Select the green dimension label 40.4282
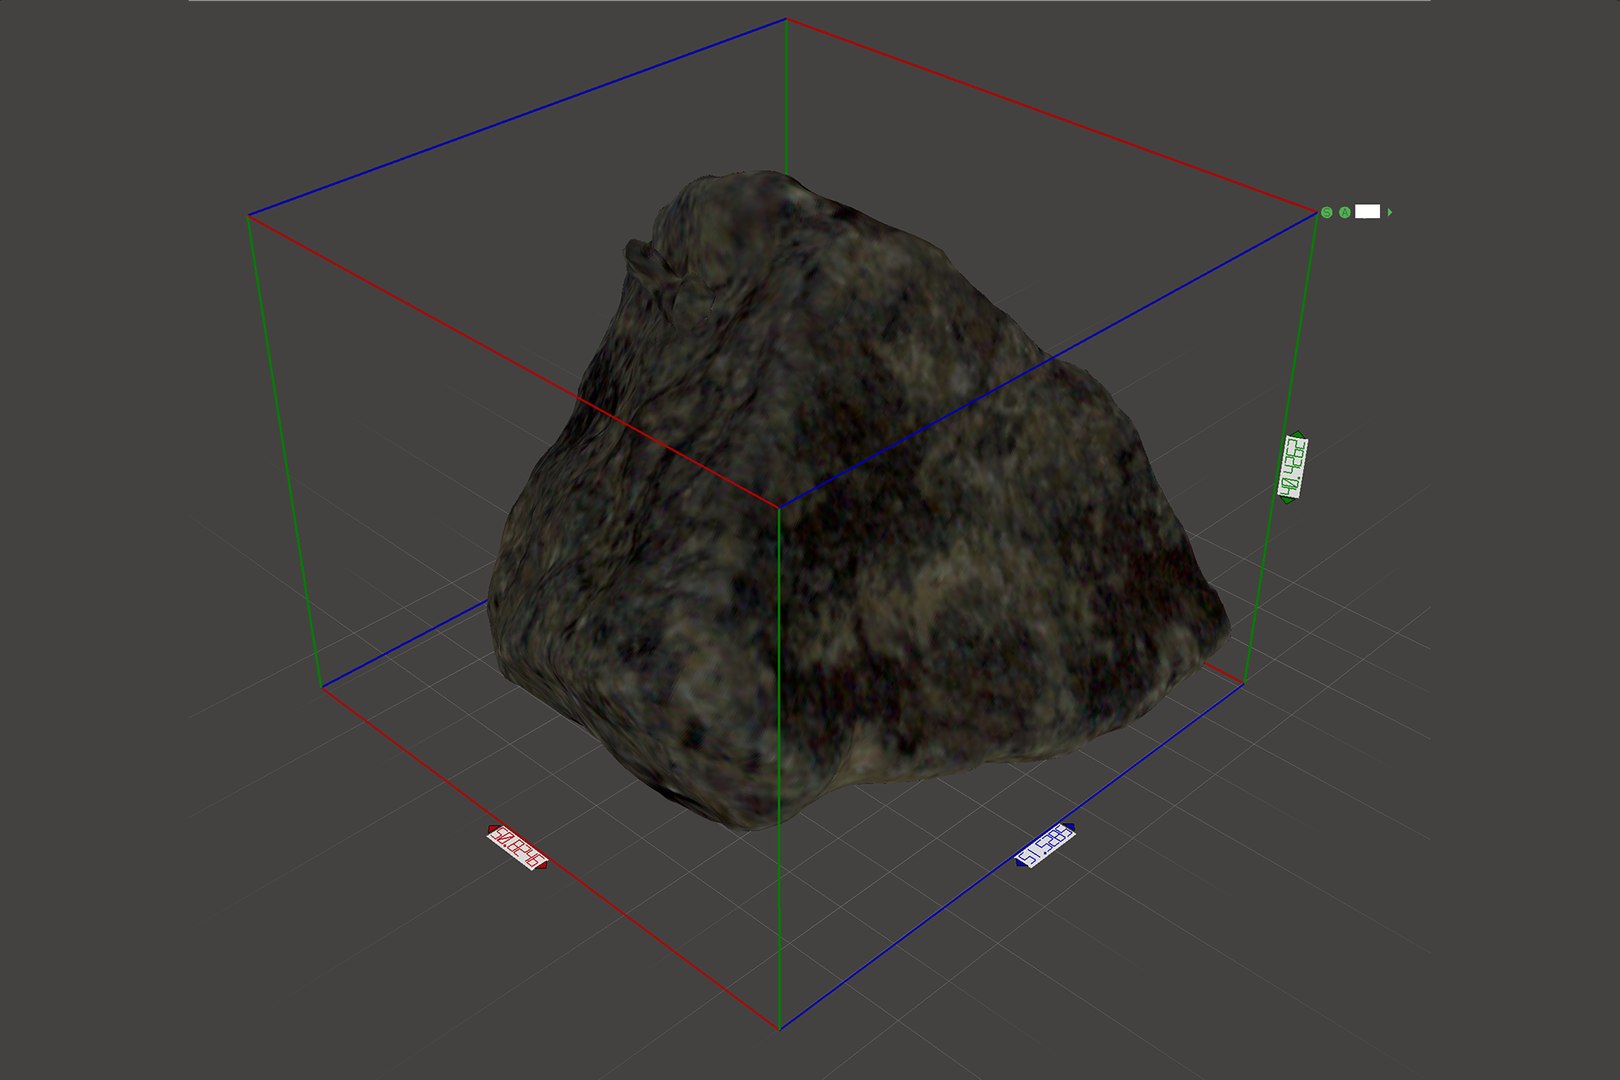This screenshot has height=1080, width=1620. (x=1294, y=467)
